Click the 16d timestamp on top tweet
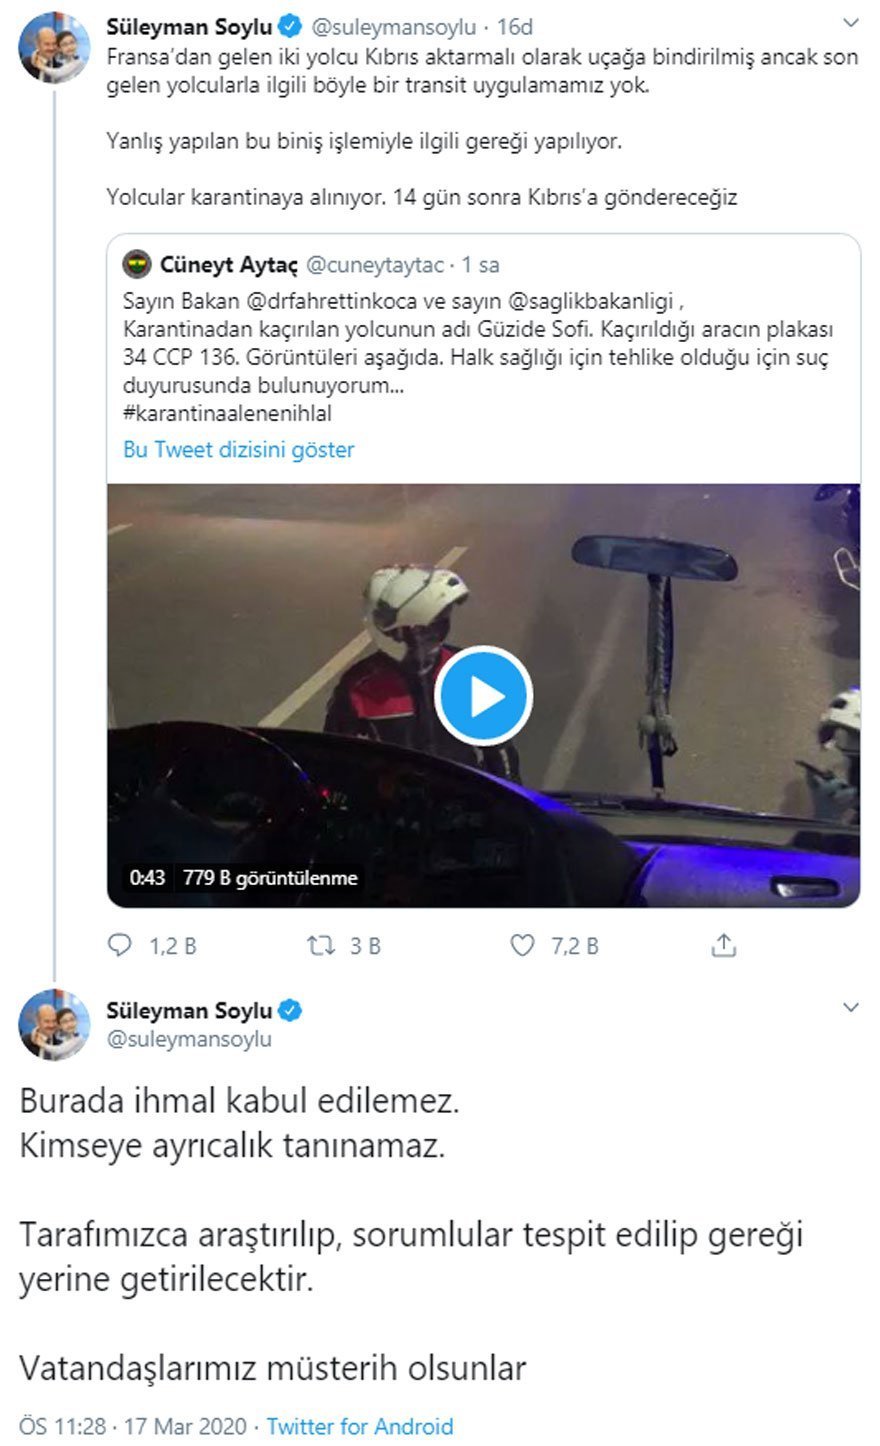This screenshot has width=880, height=1446. tap(515, 28)
